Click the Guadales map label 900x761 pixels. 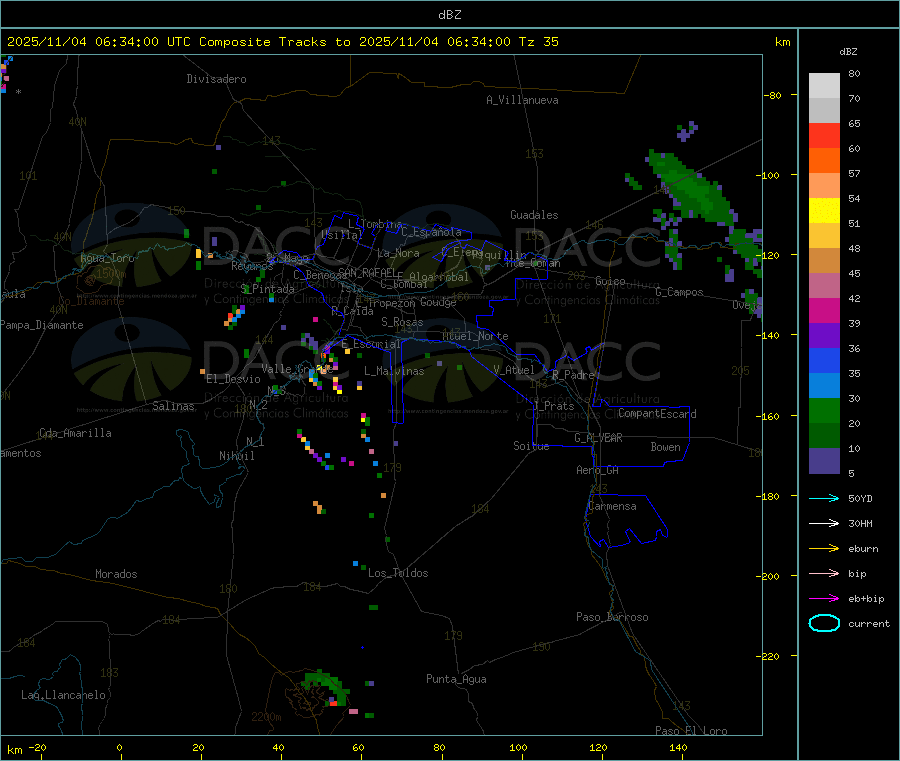point(534,215)
